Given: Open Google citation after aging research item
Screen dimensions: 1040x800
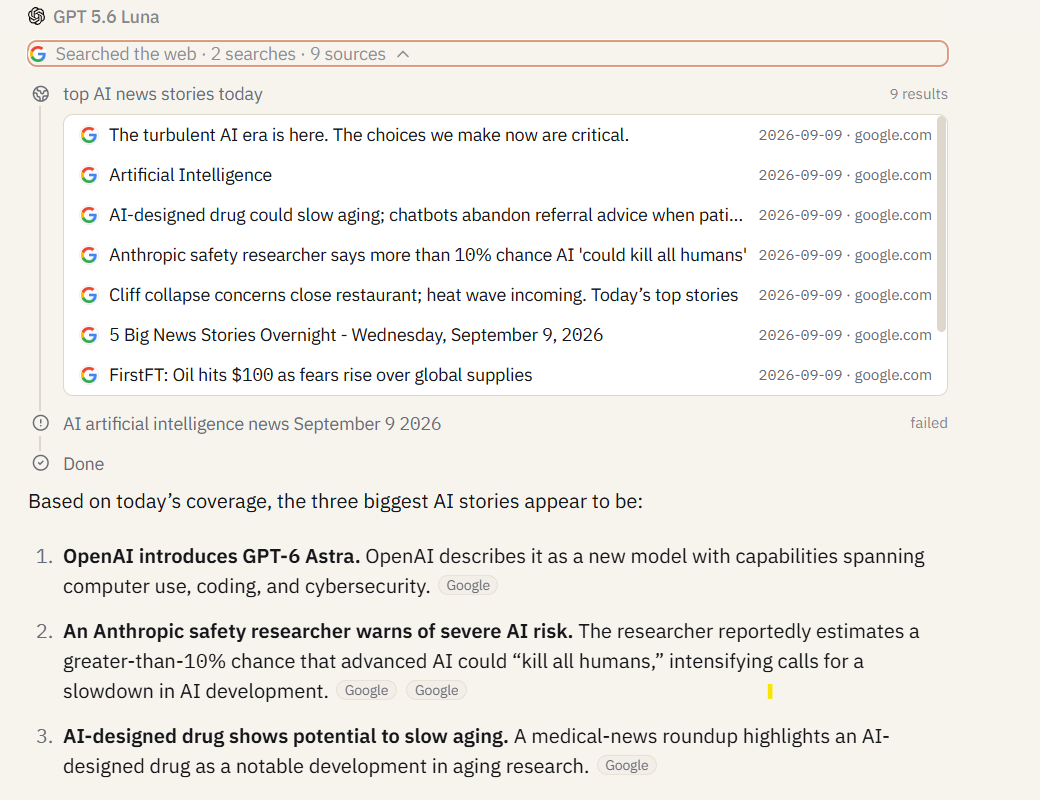Looking at the screenshot, I should [x=627, y=765].
